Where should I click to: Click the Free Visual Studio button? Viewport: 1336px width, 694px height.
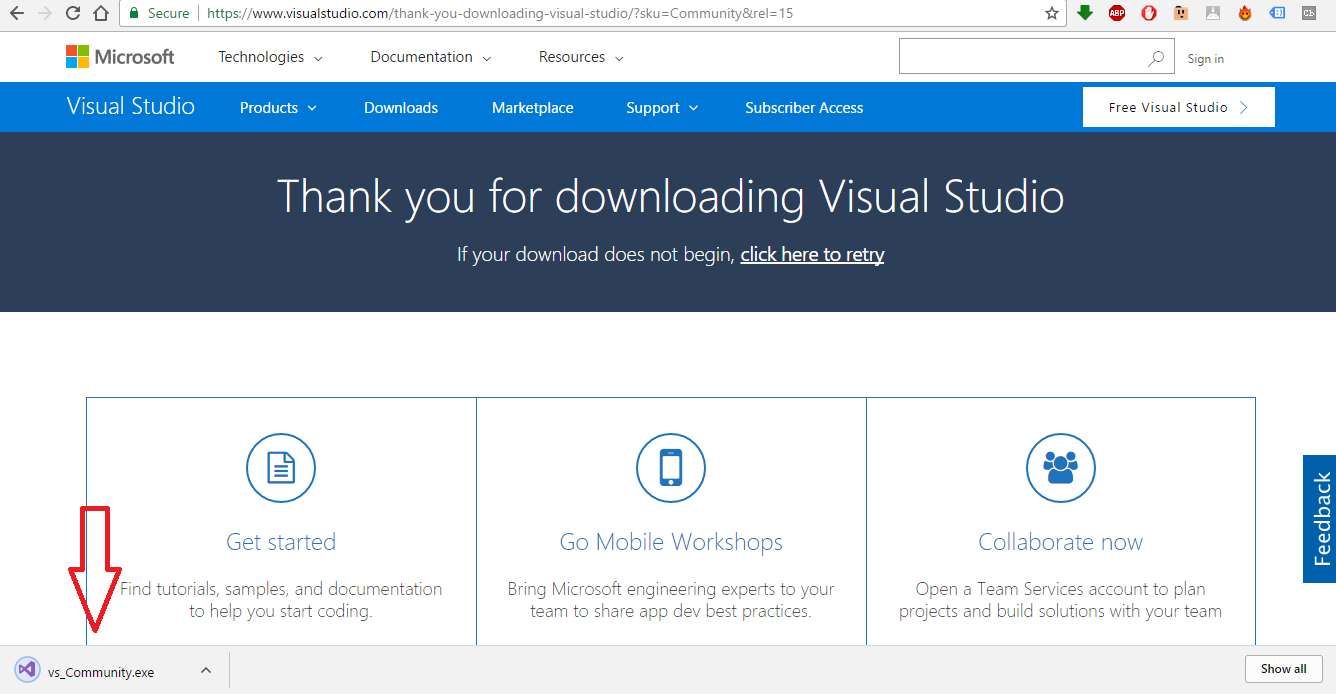tap(1178, 107)
